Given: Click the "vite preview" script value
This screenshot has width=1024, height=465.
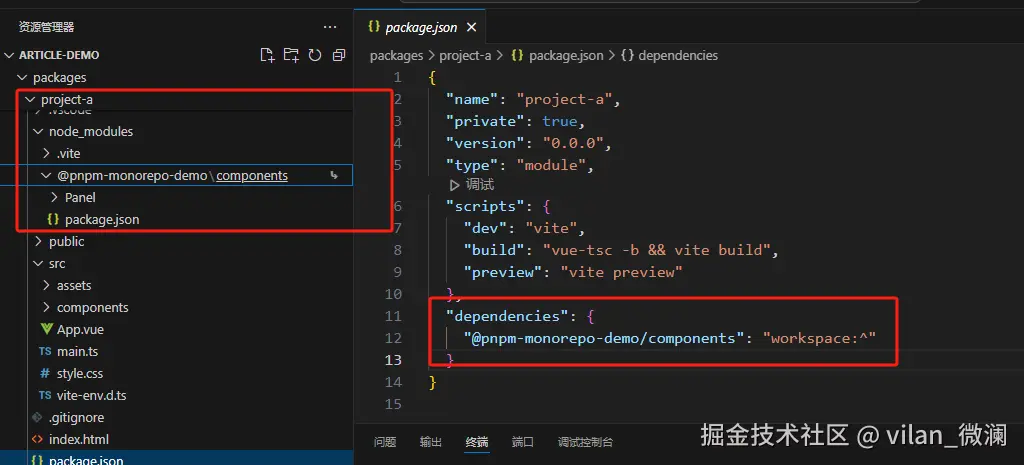Looking at the screenshot, I should pos(622,272).
